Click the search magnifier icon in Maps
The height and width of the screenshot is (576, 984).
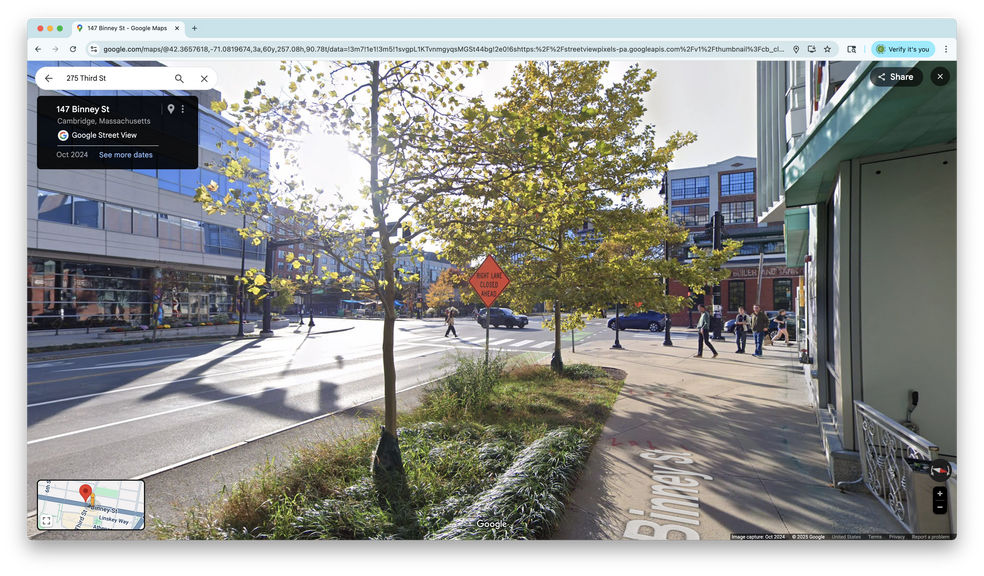click(179, 78)
